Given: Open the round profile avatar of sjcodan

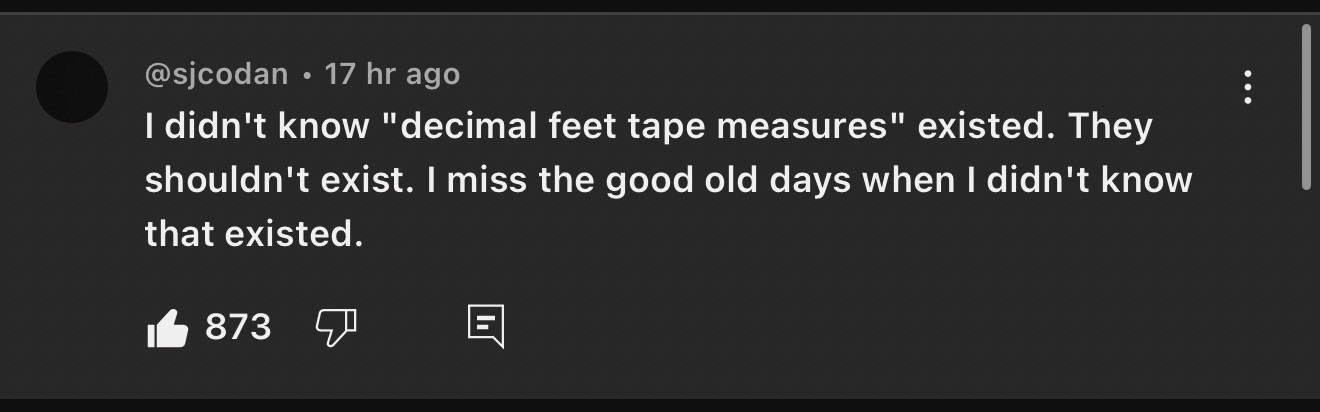Looking at the screenshot, I should [72, 87].
